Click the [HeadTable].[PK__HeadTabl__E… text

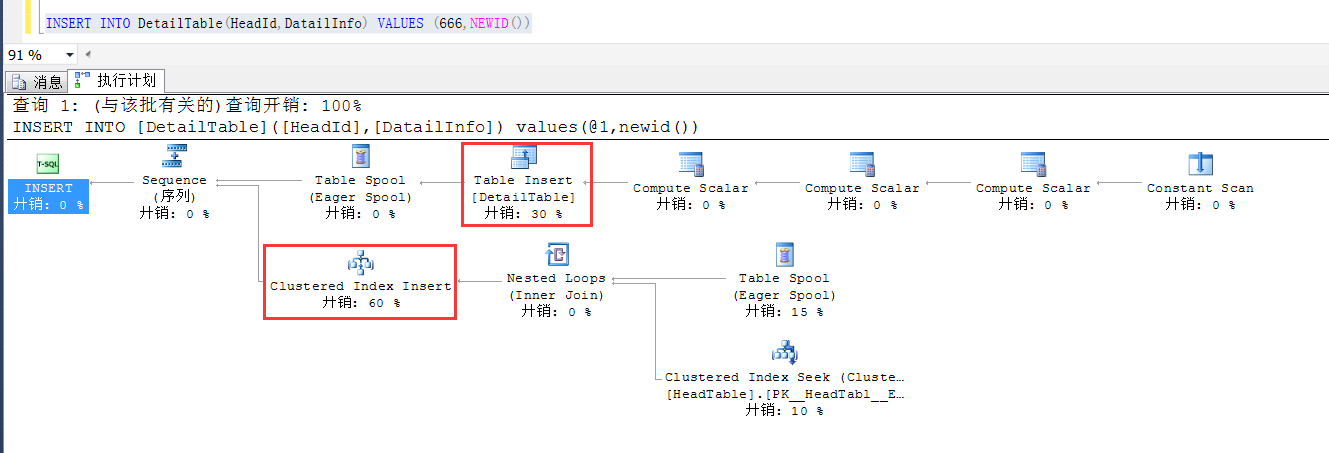click(784, 393)
